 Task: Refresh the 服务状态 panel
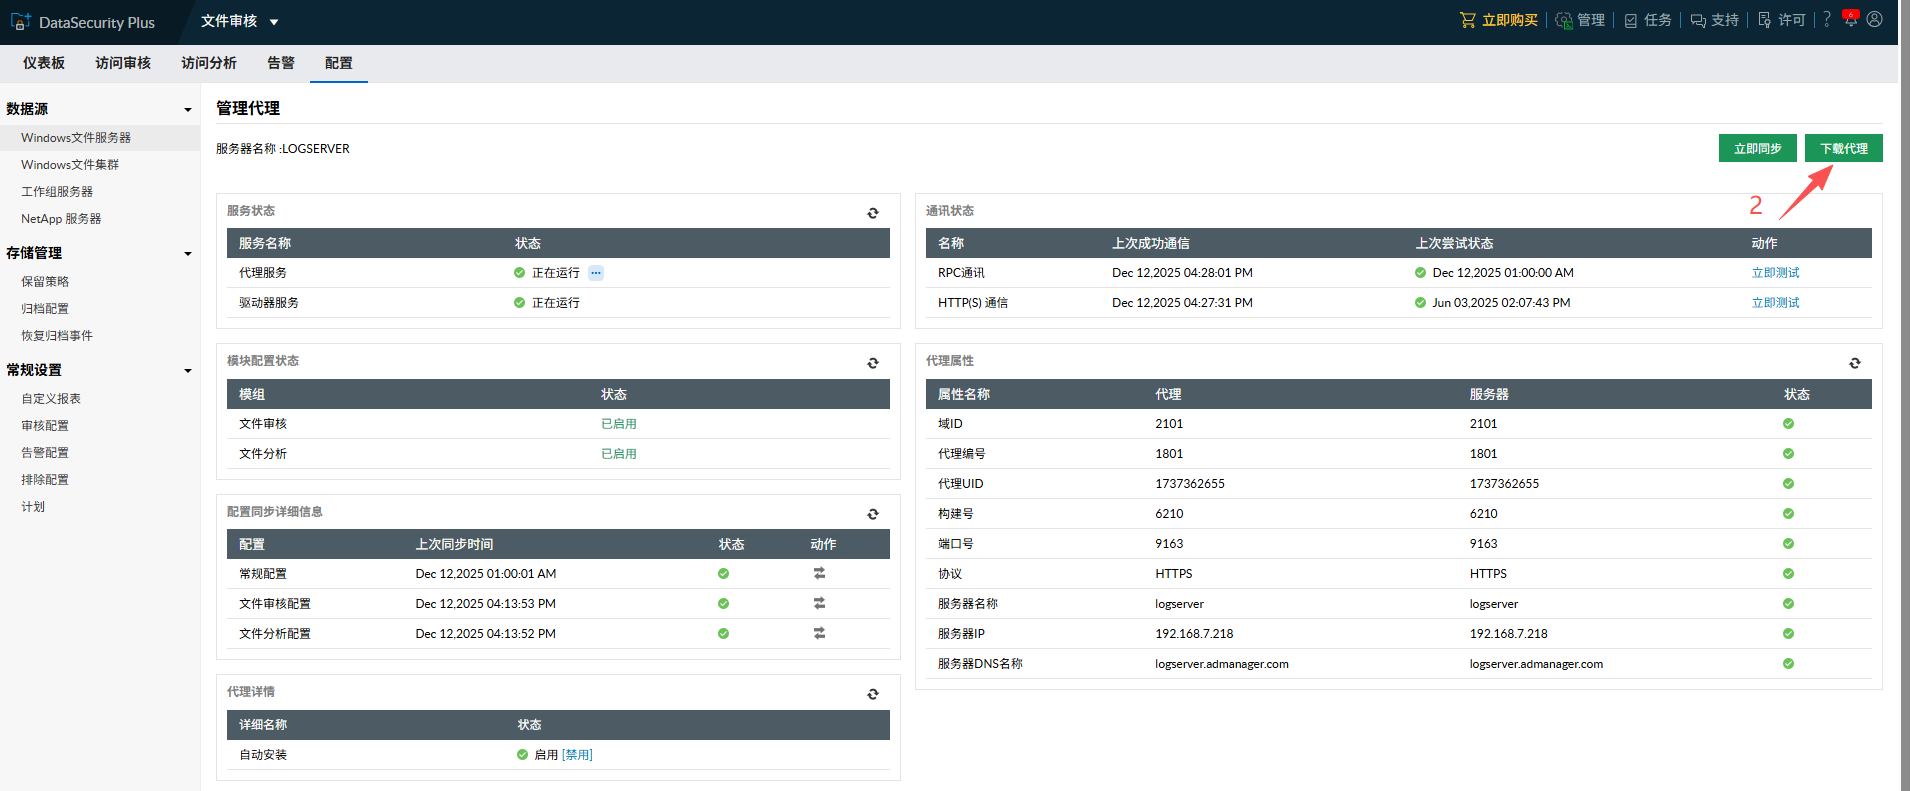[x=872, y=213]
